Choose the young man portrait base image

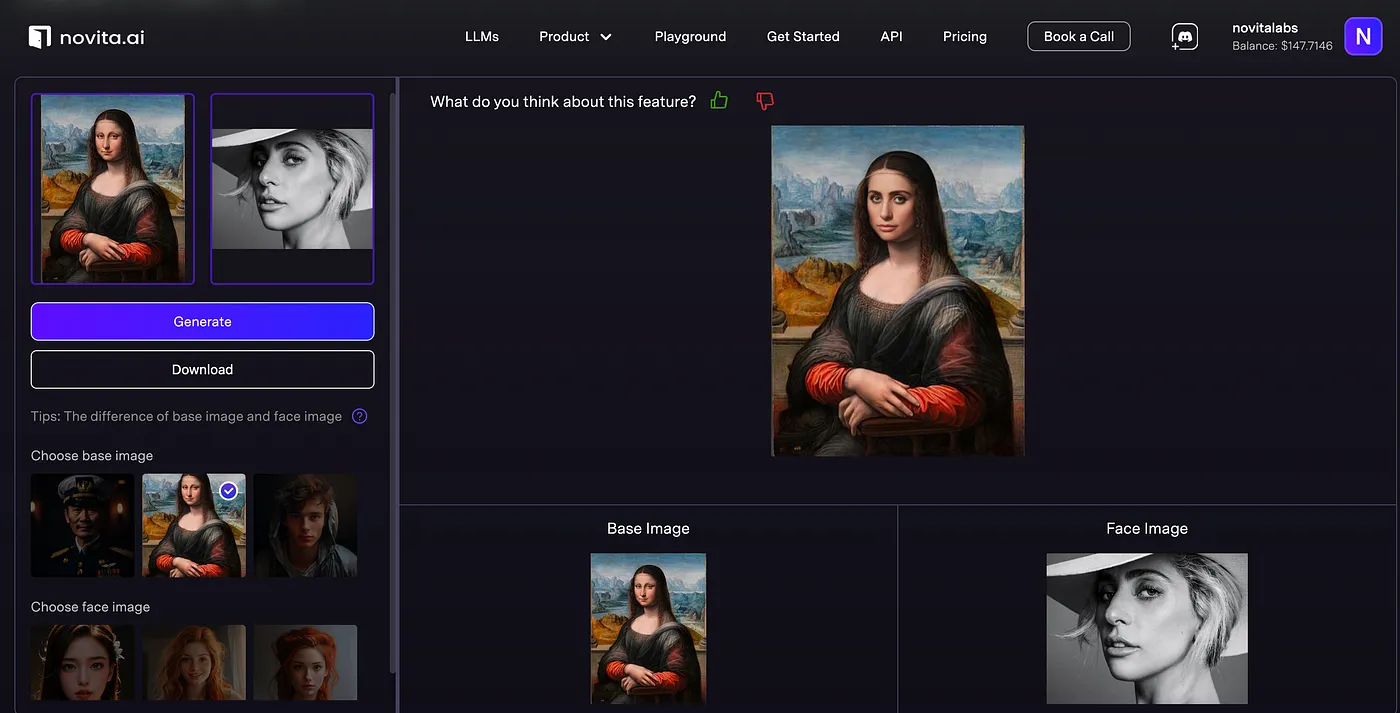click(x=305, y=525)
